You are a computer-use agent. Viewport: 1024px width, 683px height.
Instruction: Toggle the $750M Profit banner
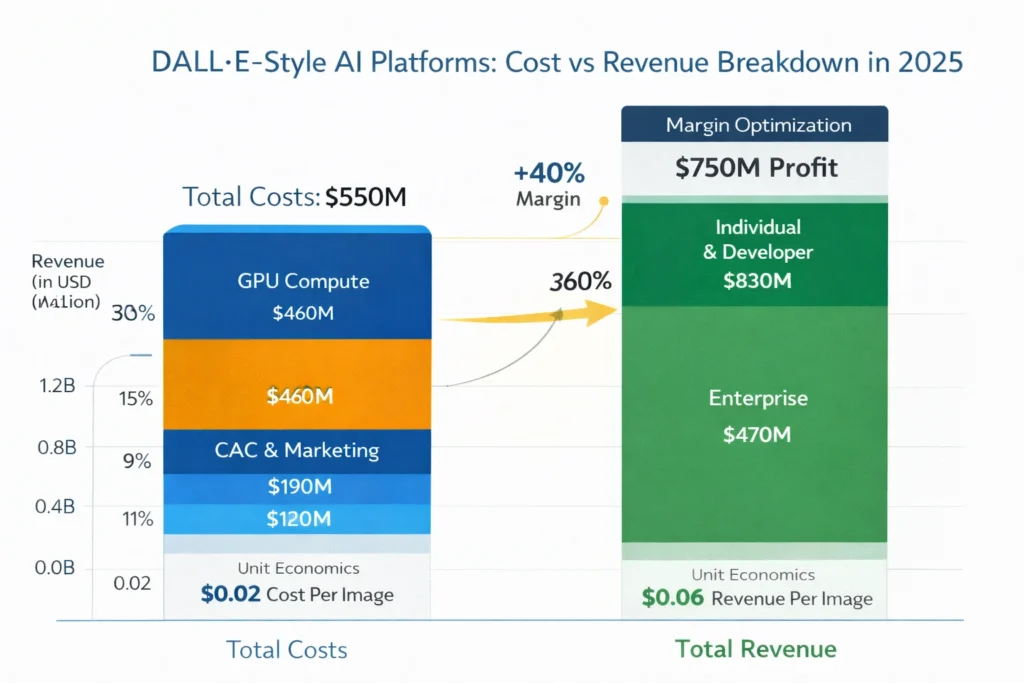(755, 168)
